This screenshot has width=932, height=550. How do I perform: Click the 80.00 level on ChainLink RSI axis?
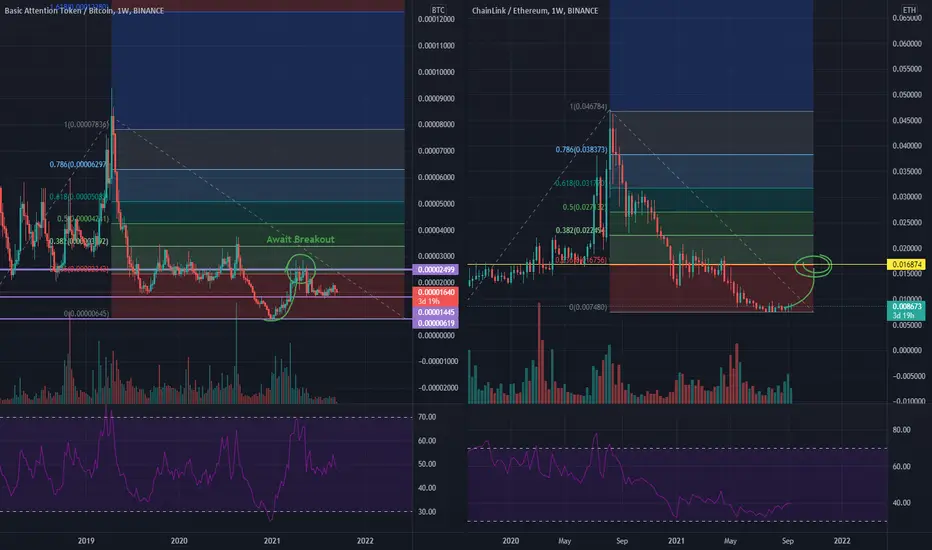click(x=901, y=429)
